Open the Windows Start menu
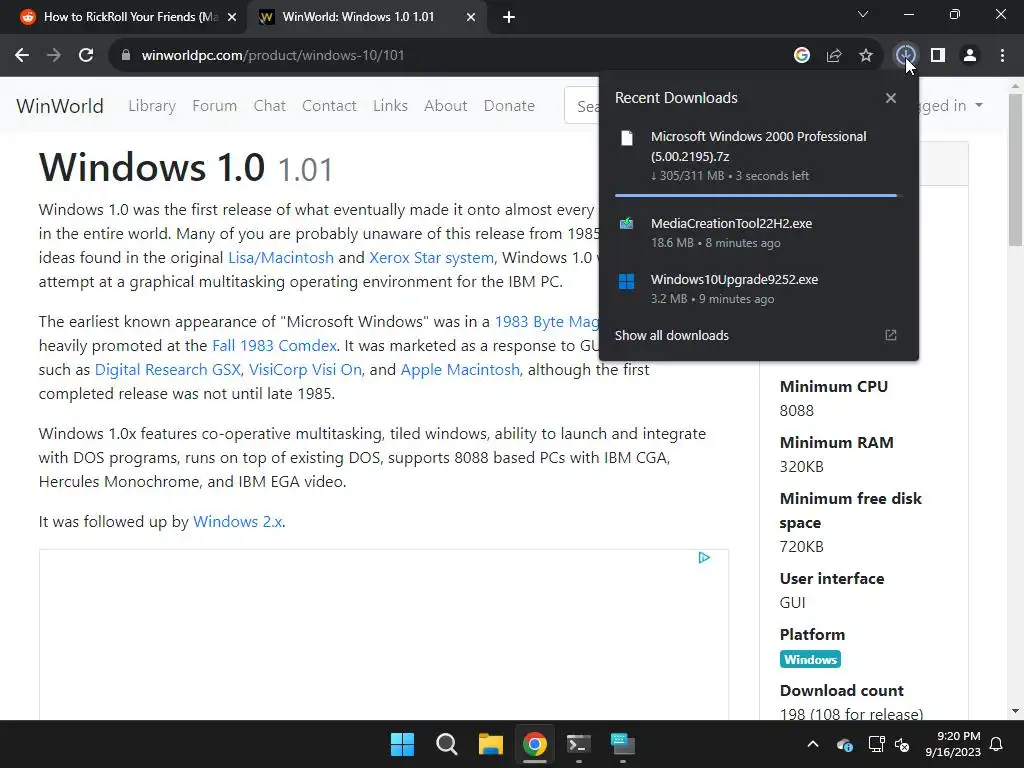This screenshot has width=1024, height=768. pos(402,744)
